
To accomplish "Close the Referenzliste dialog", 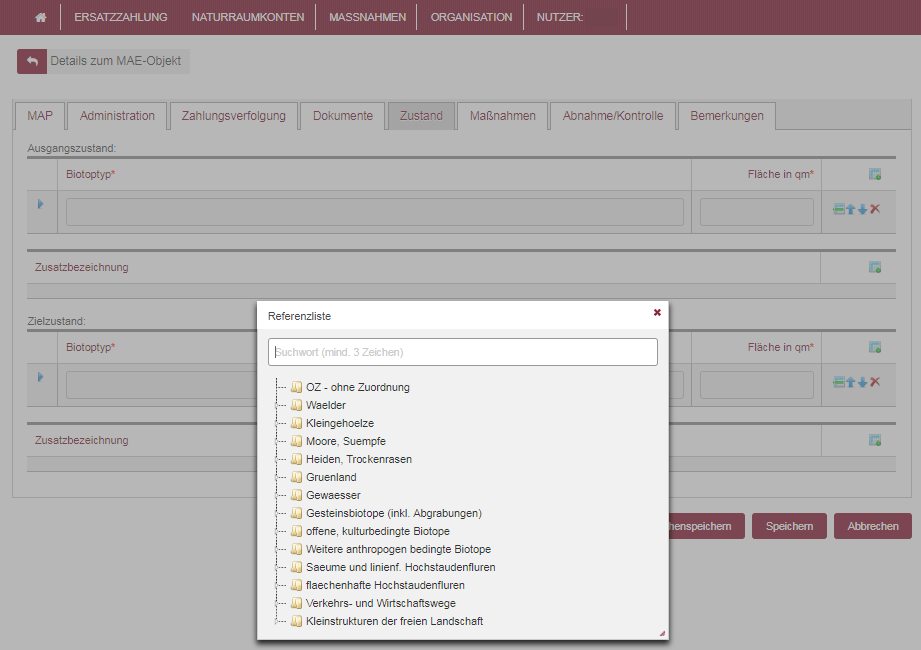I will [657, 313].
